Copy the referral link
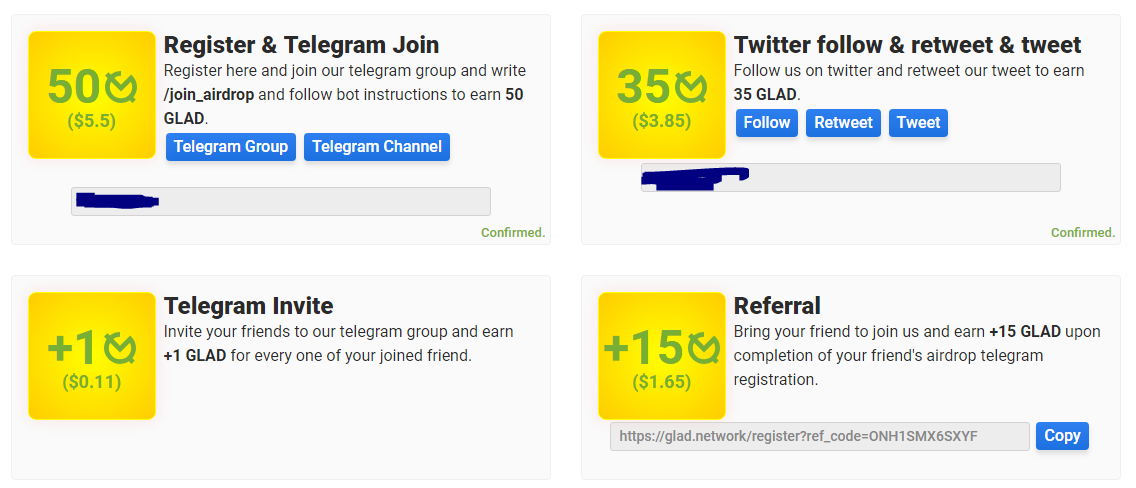Screen dimensions: 1136x488 [x=1062, y=436]
